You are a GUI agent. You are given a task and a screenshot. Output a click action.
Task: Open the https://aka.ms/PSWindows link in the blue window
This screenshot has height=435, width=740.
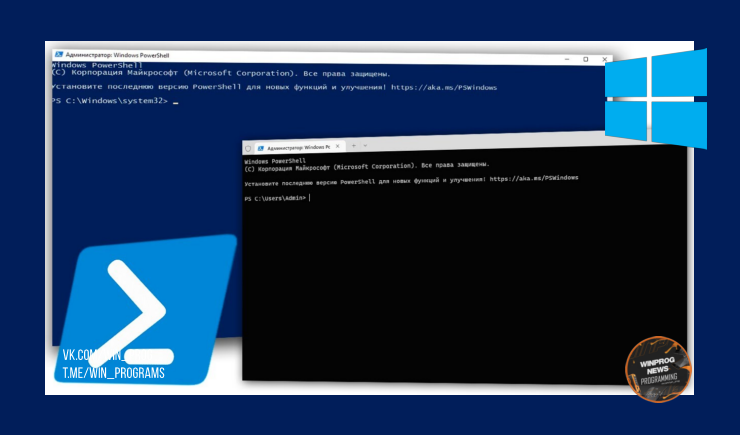(444, 87)
